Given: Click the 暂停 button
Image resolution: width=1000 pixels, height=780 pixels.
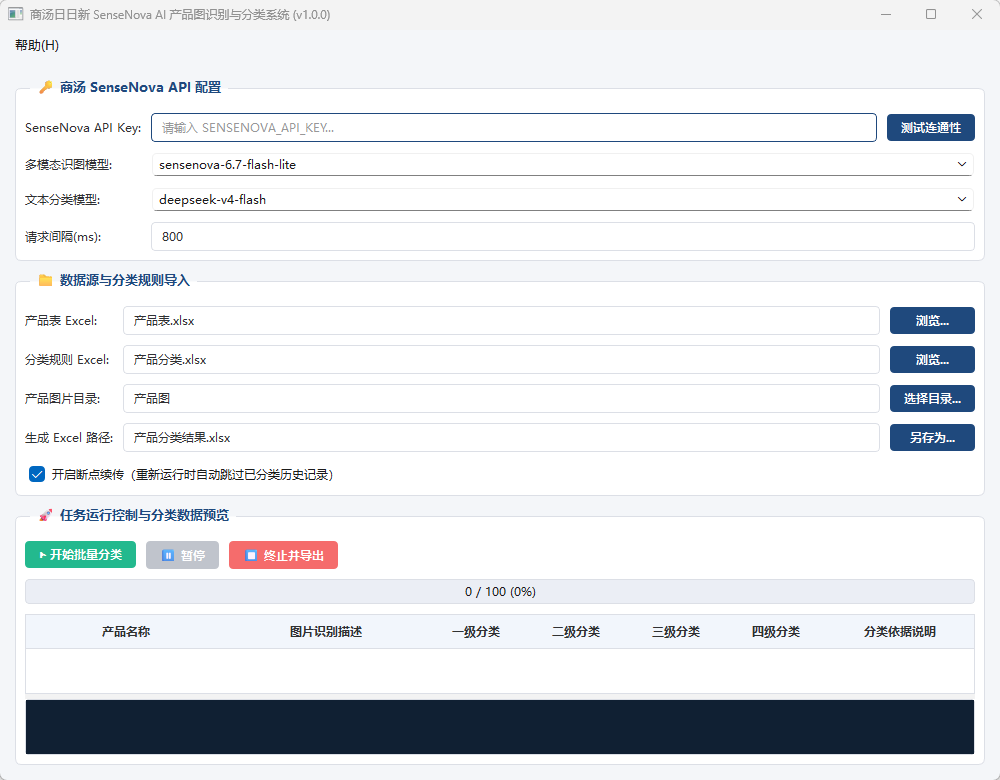Looking at the screenshot, I should click(182, 555).
